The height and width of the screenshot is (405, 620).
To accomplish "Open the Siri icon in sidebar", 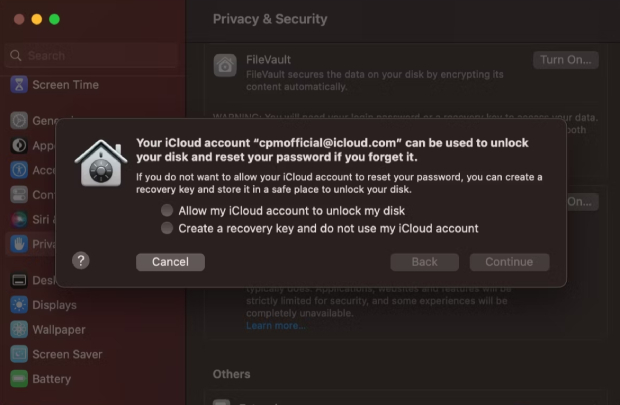I will point(19,219).
